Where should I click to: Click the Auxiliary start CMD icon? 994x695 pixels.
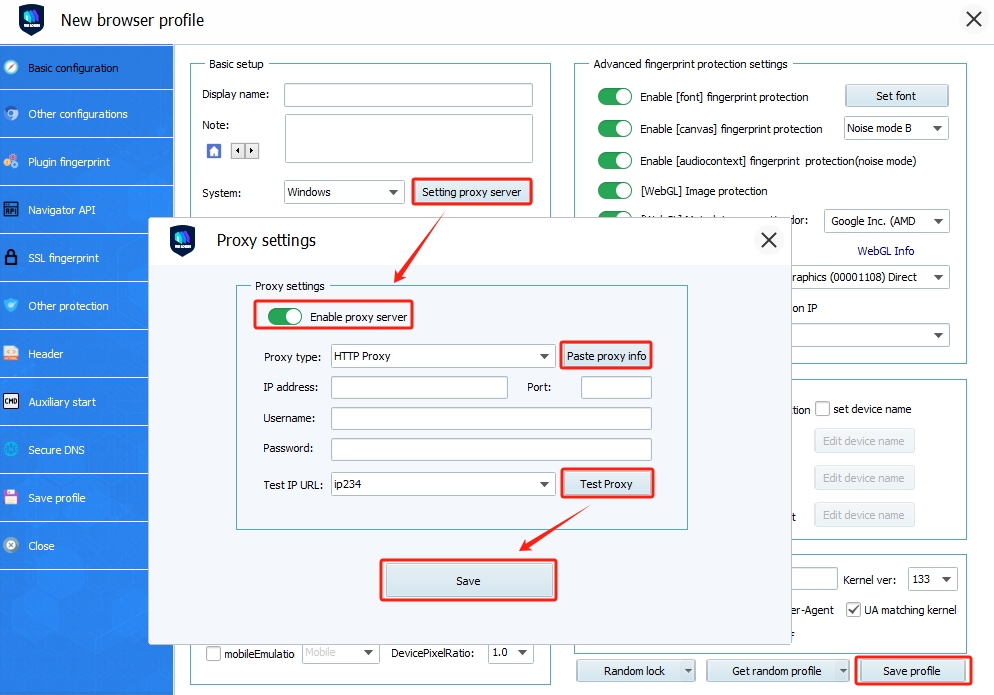[x=11, y=402]
